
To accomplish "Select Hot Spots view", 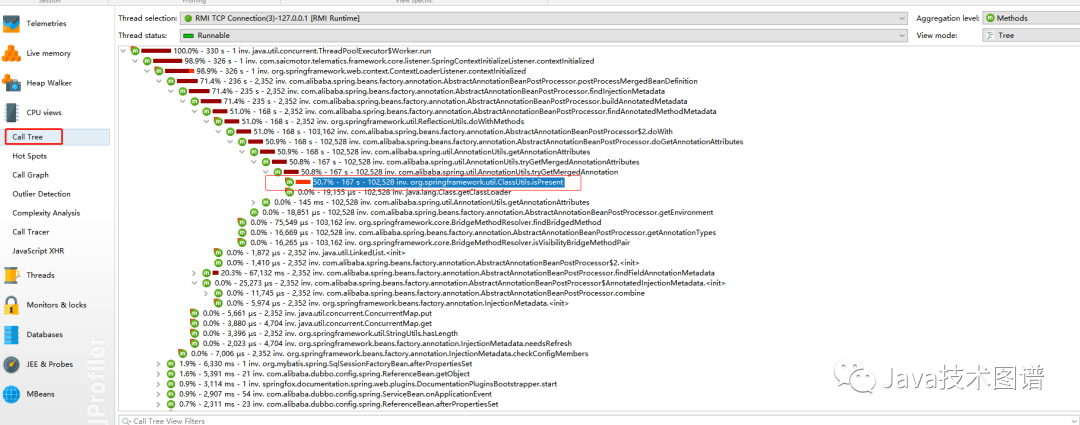I will [x=30, y=156].
